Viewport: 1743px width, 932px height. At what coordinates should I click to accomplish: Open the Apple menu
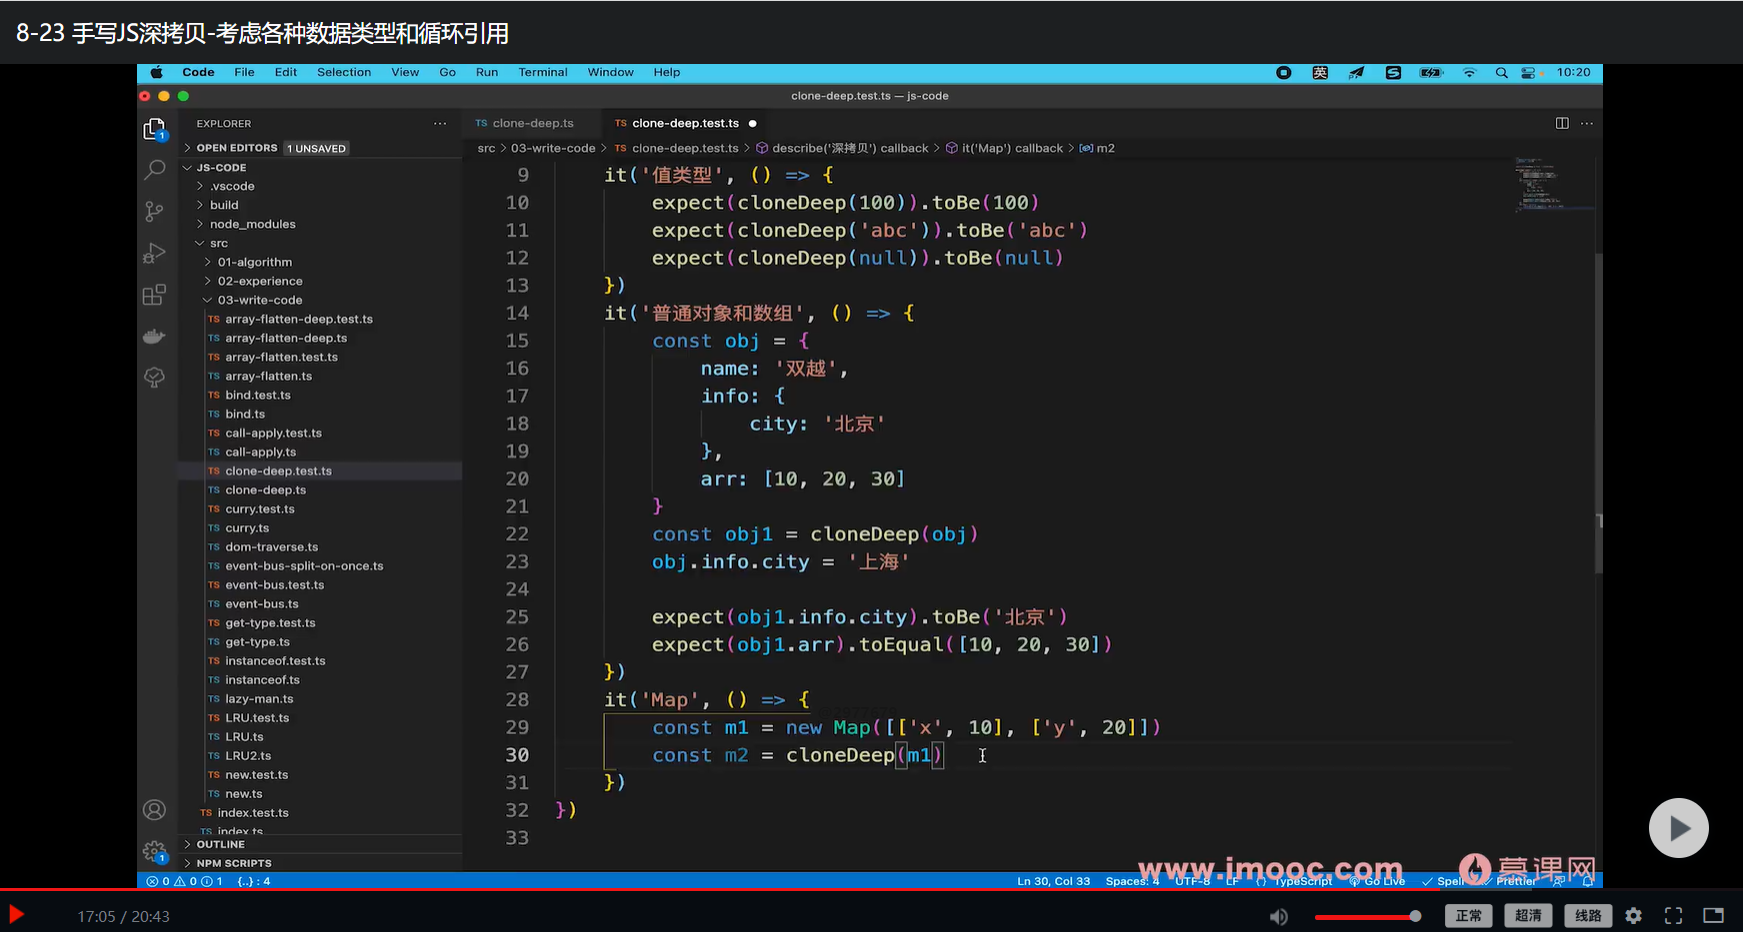click(156, 72)
